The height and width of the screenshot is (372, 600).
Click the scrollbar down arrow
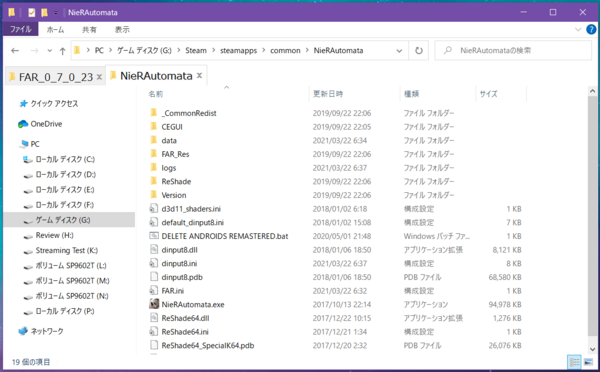pos(592,349)
